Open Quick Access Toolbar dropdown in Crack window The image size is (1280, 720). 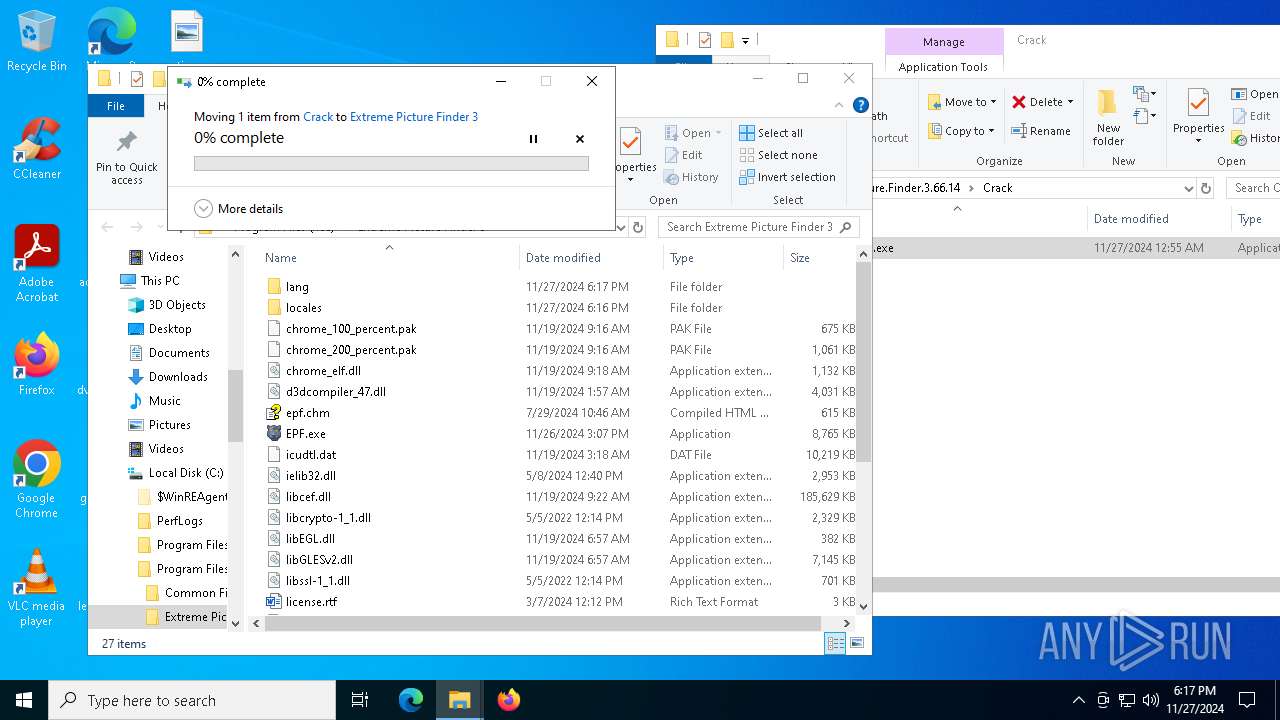point(745,41)
